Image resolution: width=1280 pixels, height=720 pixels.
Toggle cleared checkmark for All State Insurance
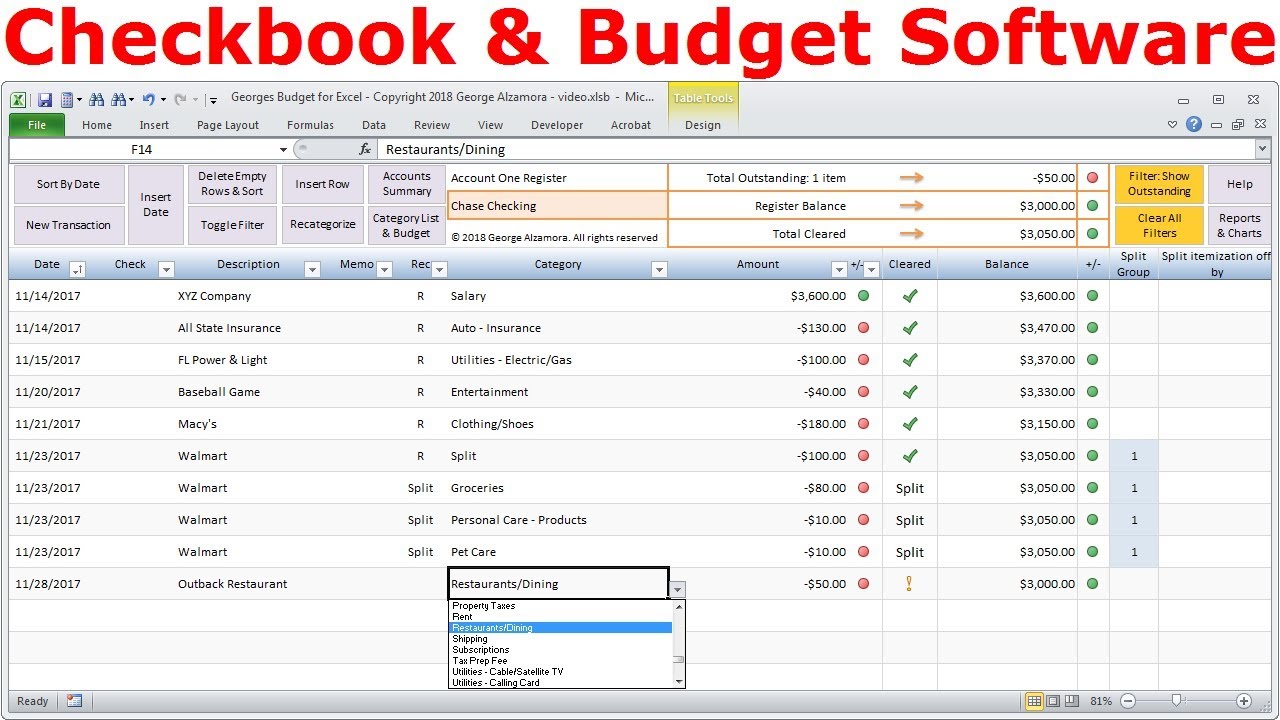tap(909, 328)
